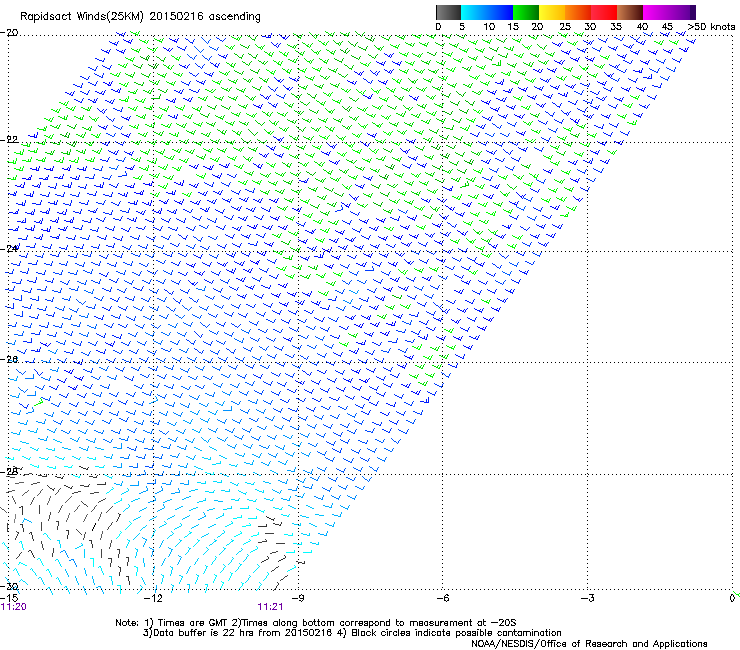Click the latitude label -22
Viewport: 740px width, 650px height.
(x=9, y=139)
